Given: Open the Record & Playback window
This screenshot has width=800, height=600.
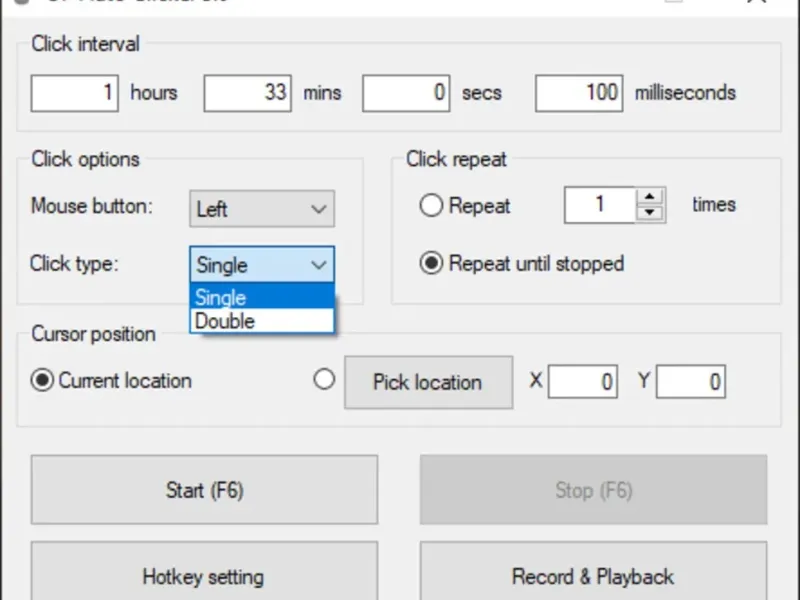Looking at the screenshot, I should (x=593, y=576).
